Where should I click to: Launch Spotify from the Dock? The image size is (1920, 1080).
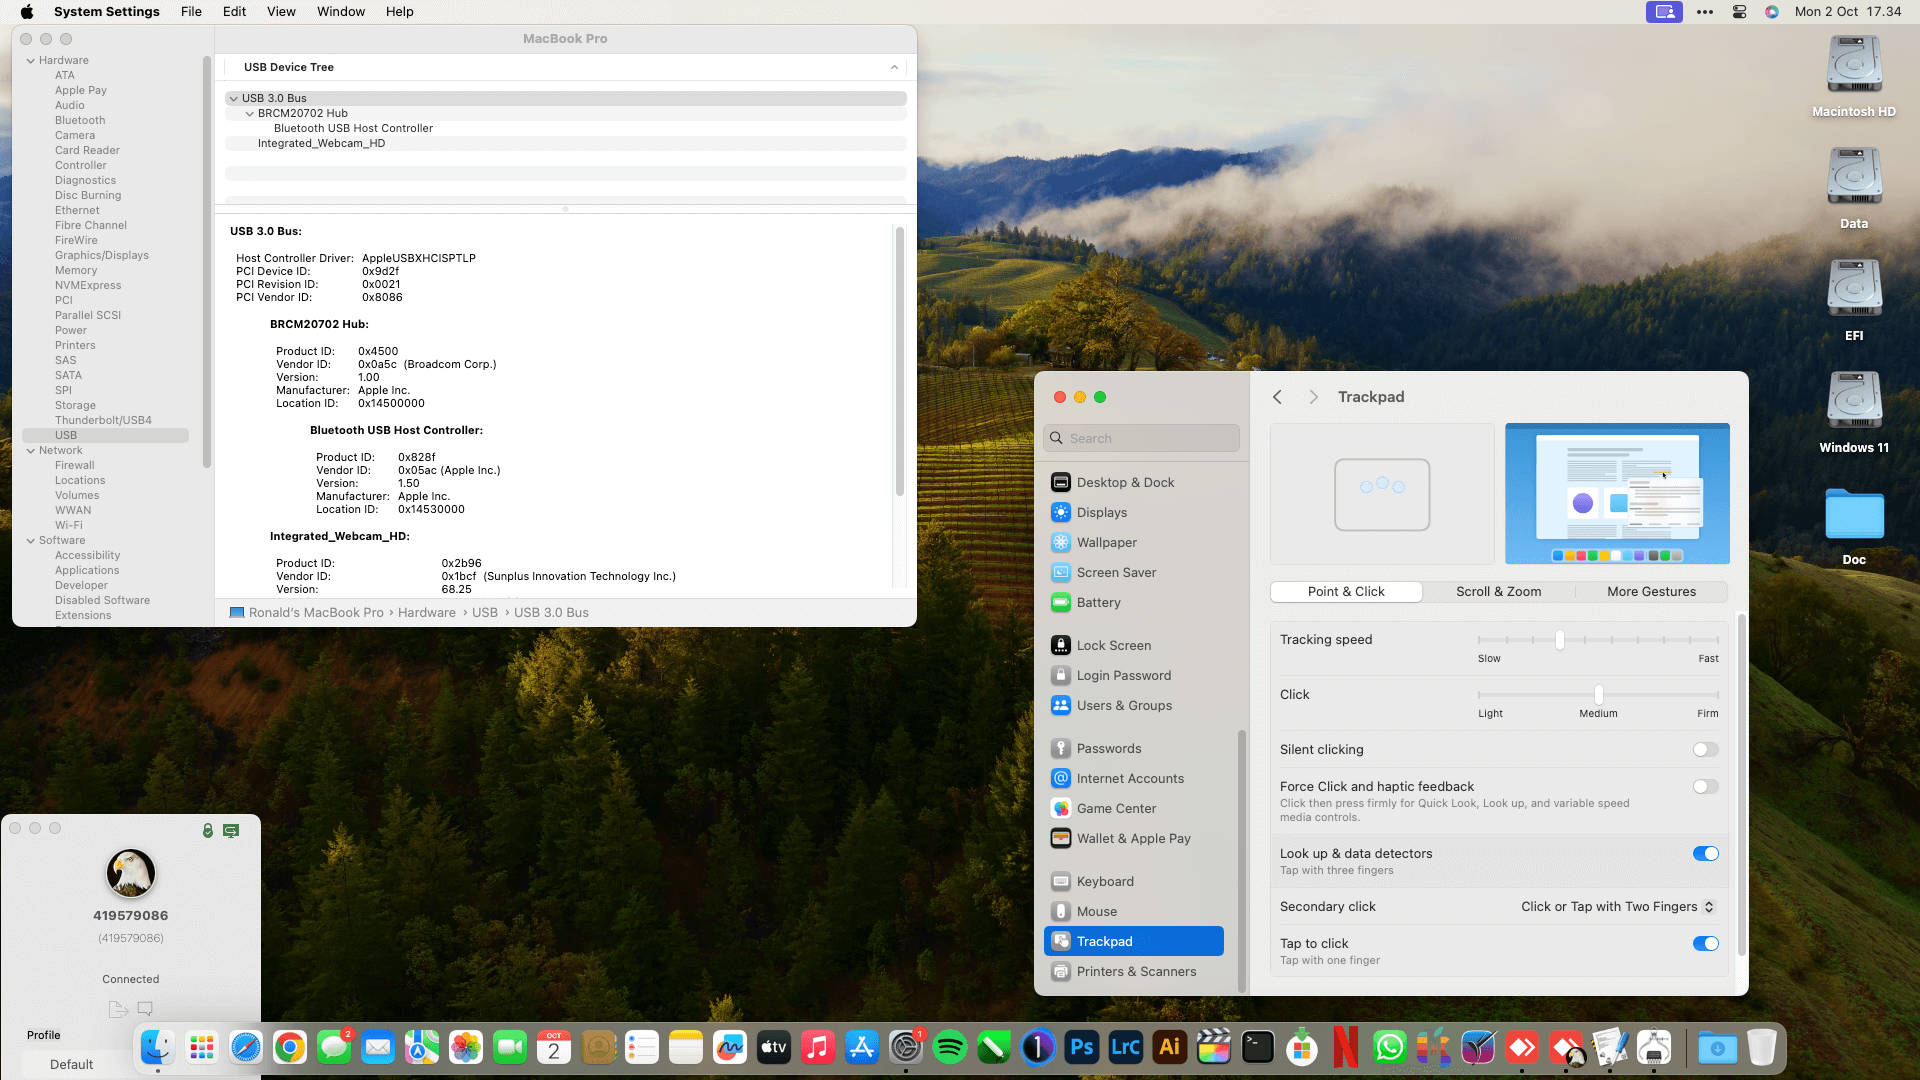[949, 1047]
